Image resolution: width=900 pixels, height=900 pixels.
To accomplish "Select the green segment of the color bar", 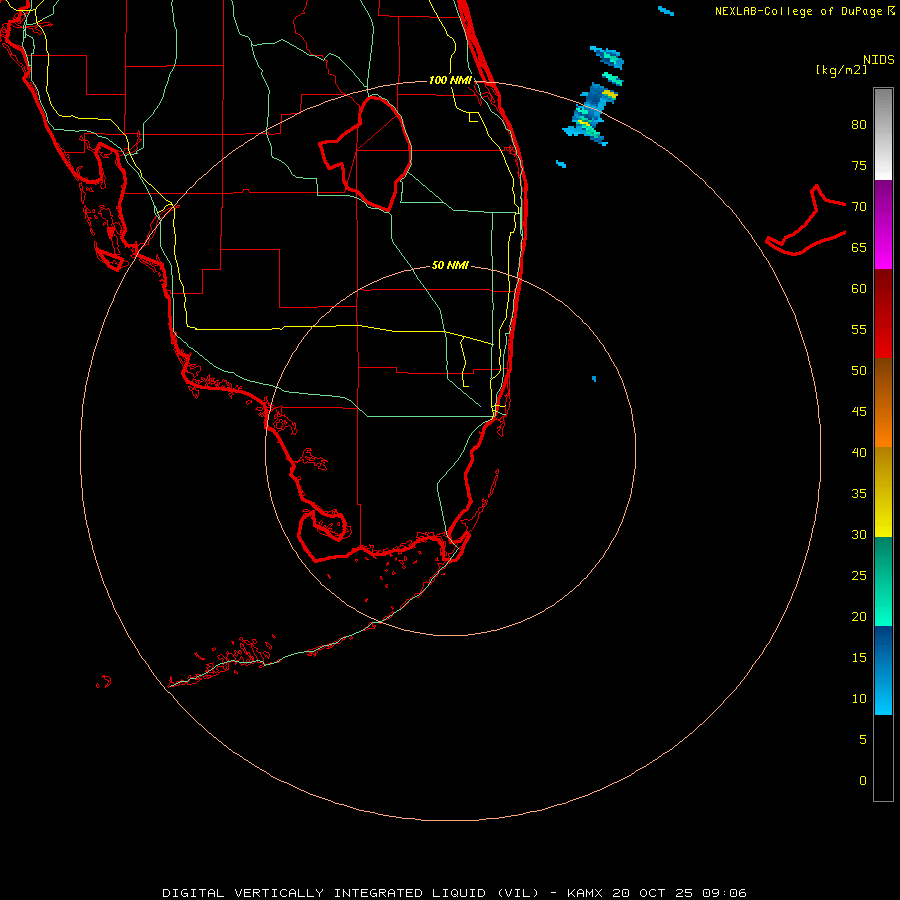I will [883, 581].
